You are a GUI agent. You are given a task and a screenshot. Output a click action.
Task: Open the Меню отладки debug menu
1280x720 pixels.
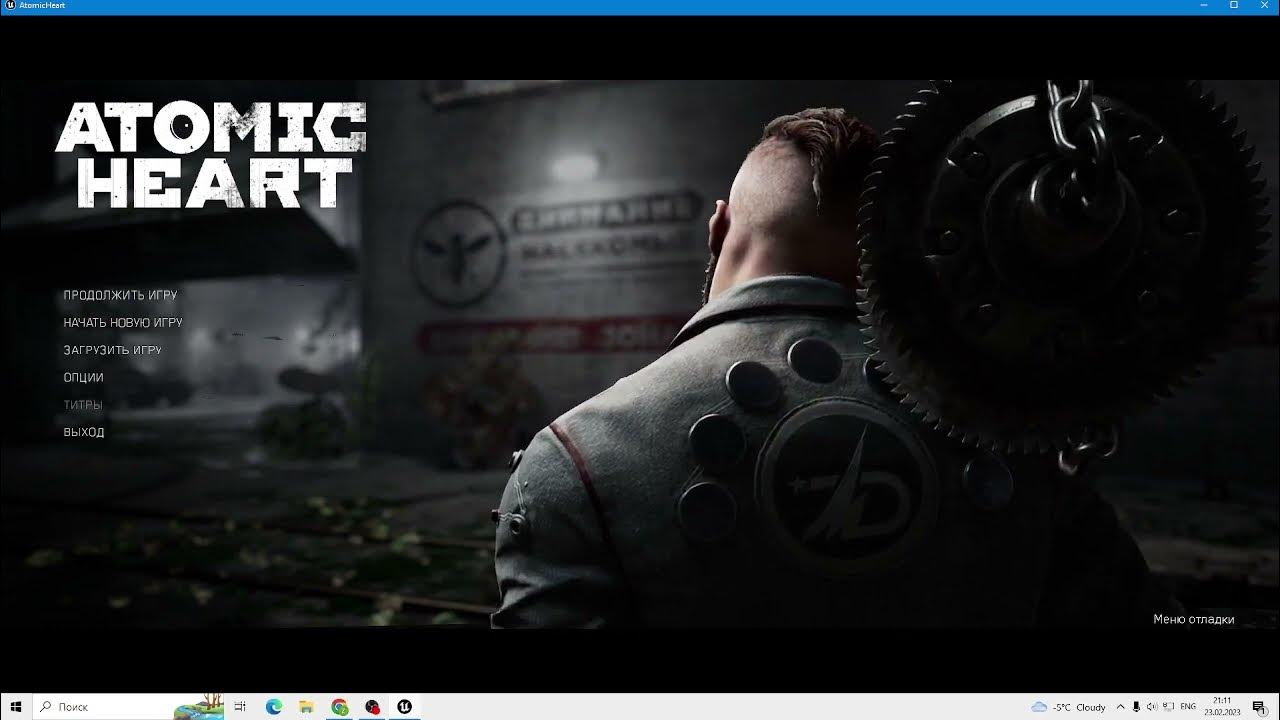(x=1193, y=619)
